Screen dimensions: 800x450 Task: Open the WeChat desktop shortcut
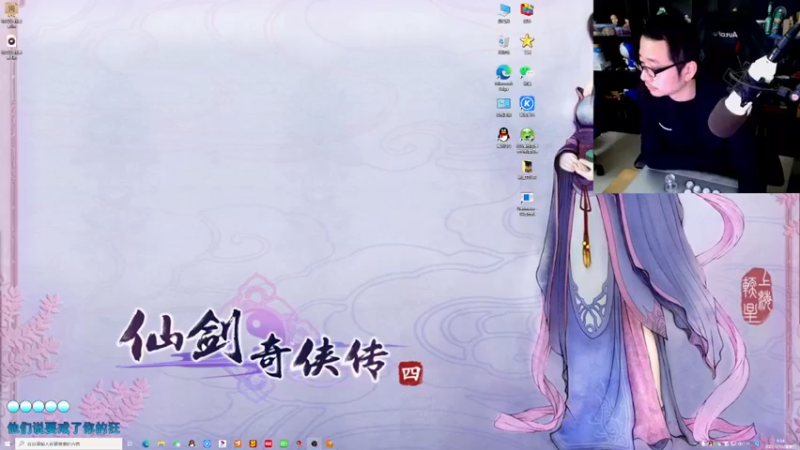point(527,75)
